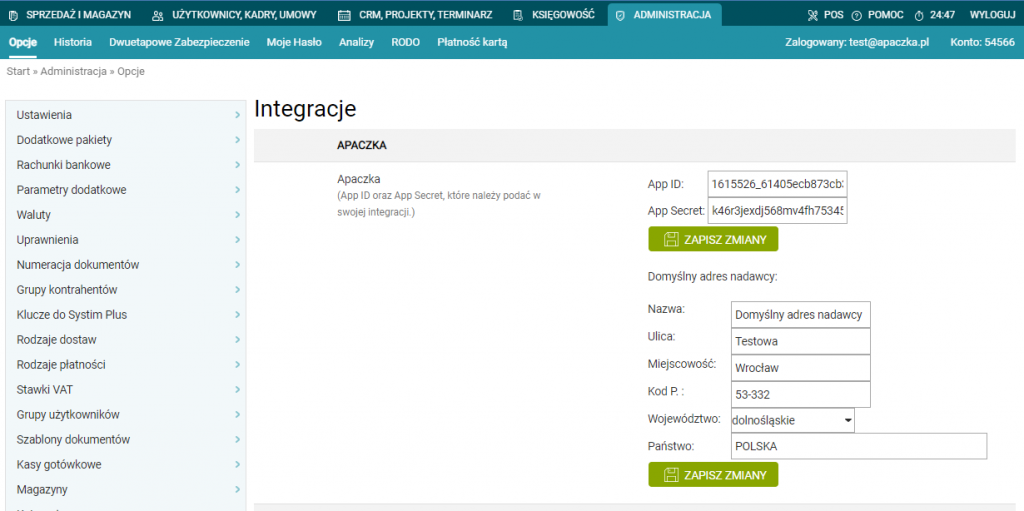The image size is (1024, 511).
Task: Open POS via its cart icon
Action: point(813,15)
